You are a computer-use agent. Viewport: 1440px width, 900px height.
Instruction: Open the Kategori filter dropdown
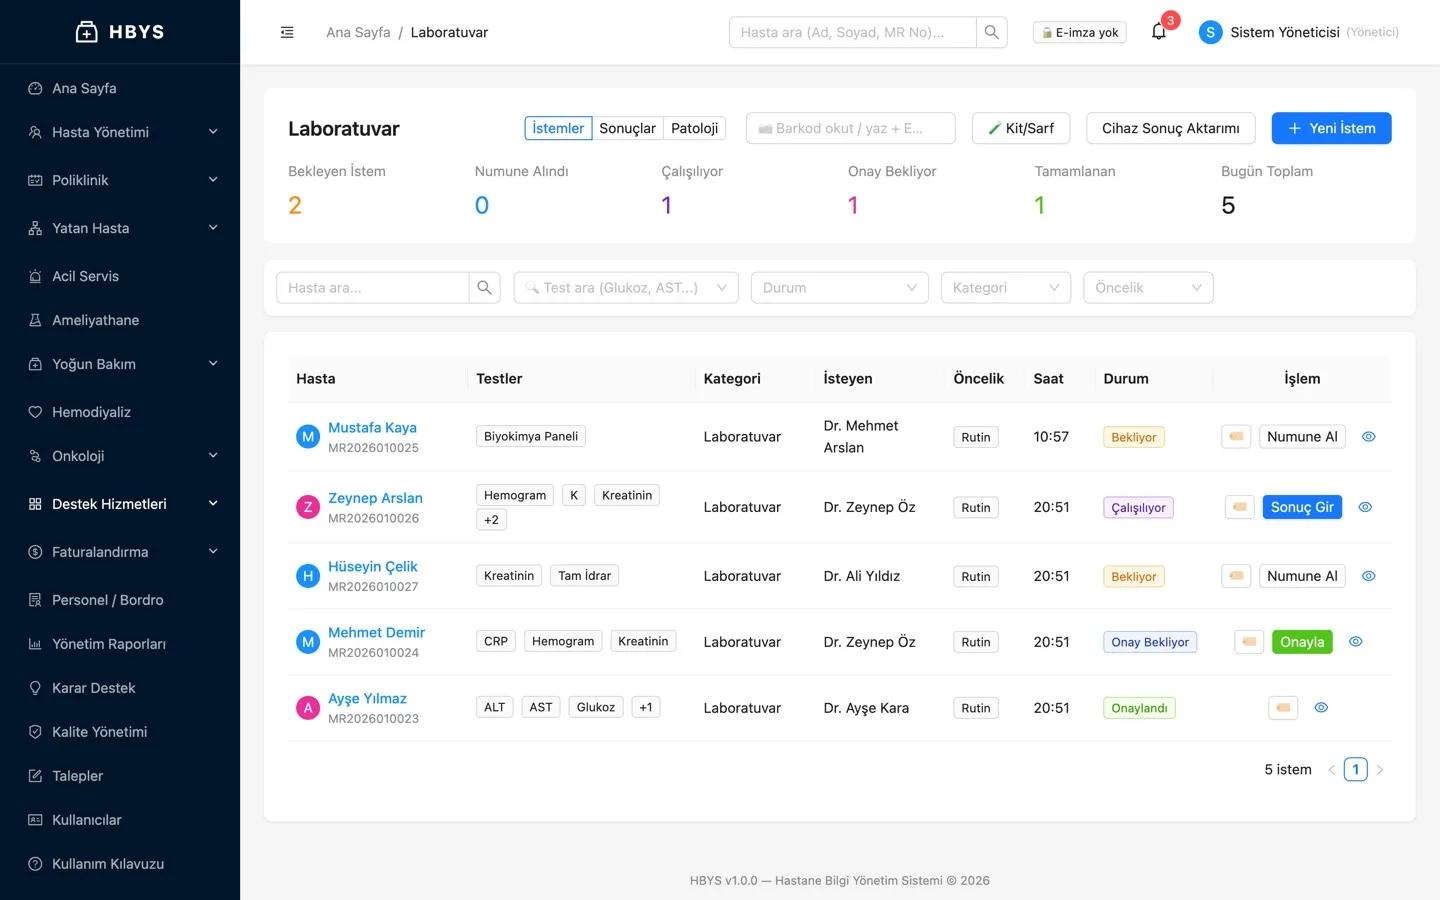(1006, 288)
